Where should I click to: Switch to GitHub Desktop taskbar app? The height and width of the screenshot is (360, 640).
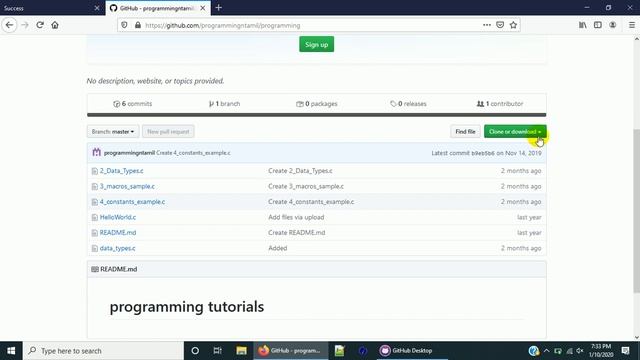[411, 351]
